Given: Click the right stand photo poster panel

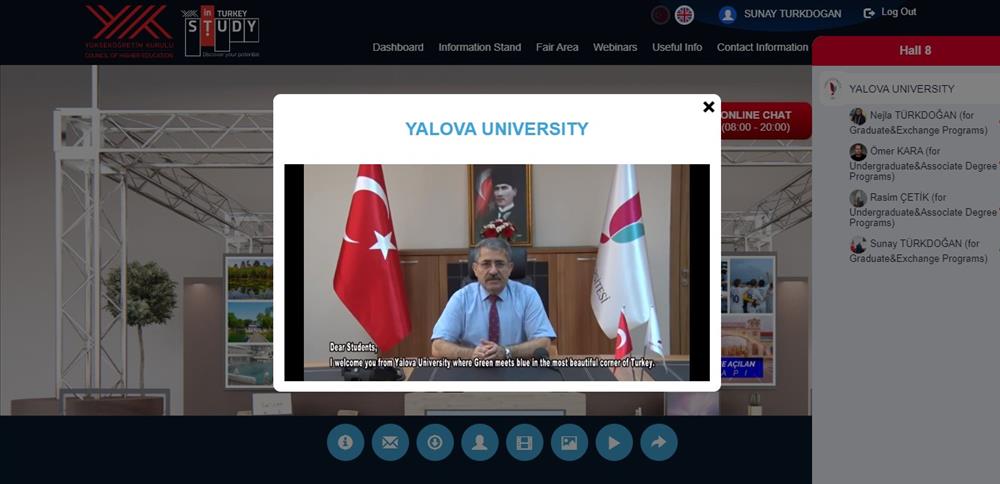Looking at the screenshot, I should (748, 321).
